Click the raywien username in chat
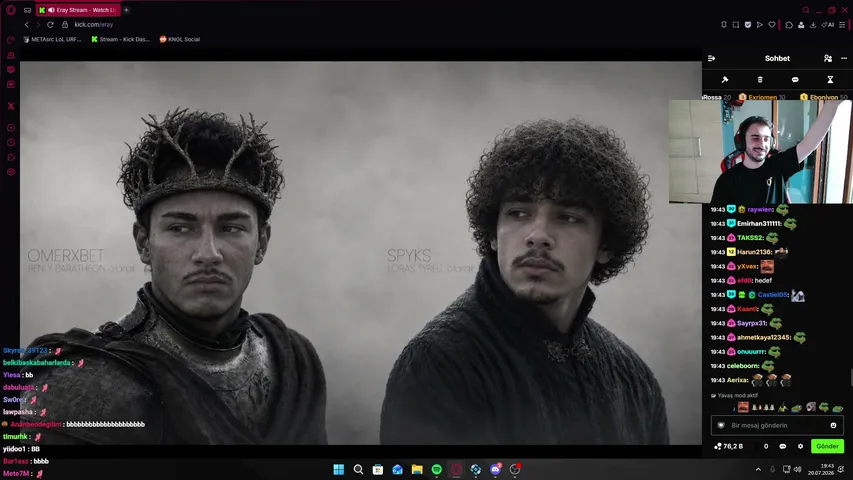 point(761,210)
